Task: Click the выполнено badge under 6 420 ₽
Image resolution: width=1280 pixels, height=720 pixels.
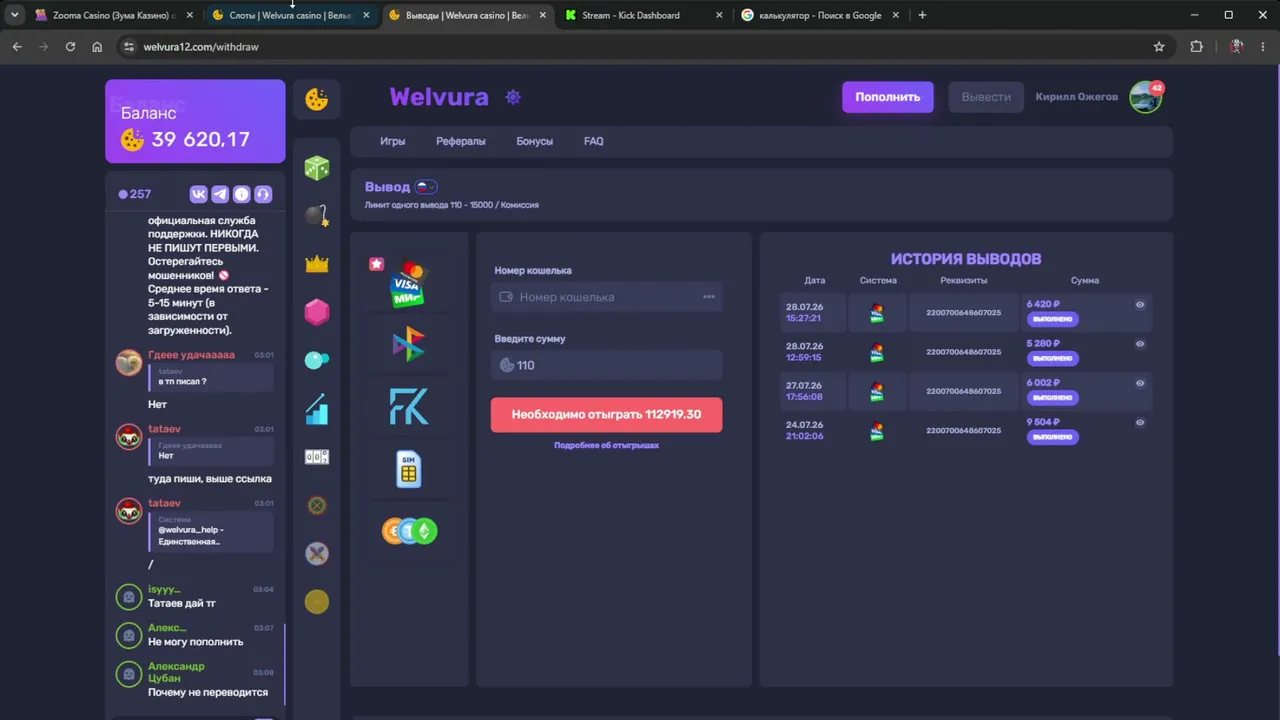Action: tap(1052, 320)
